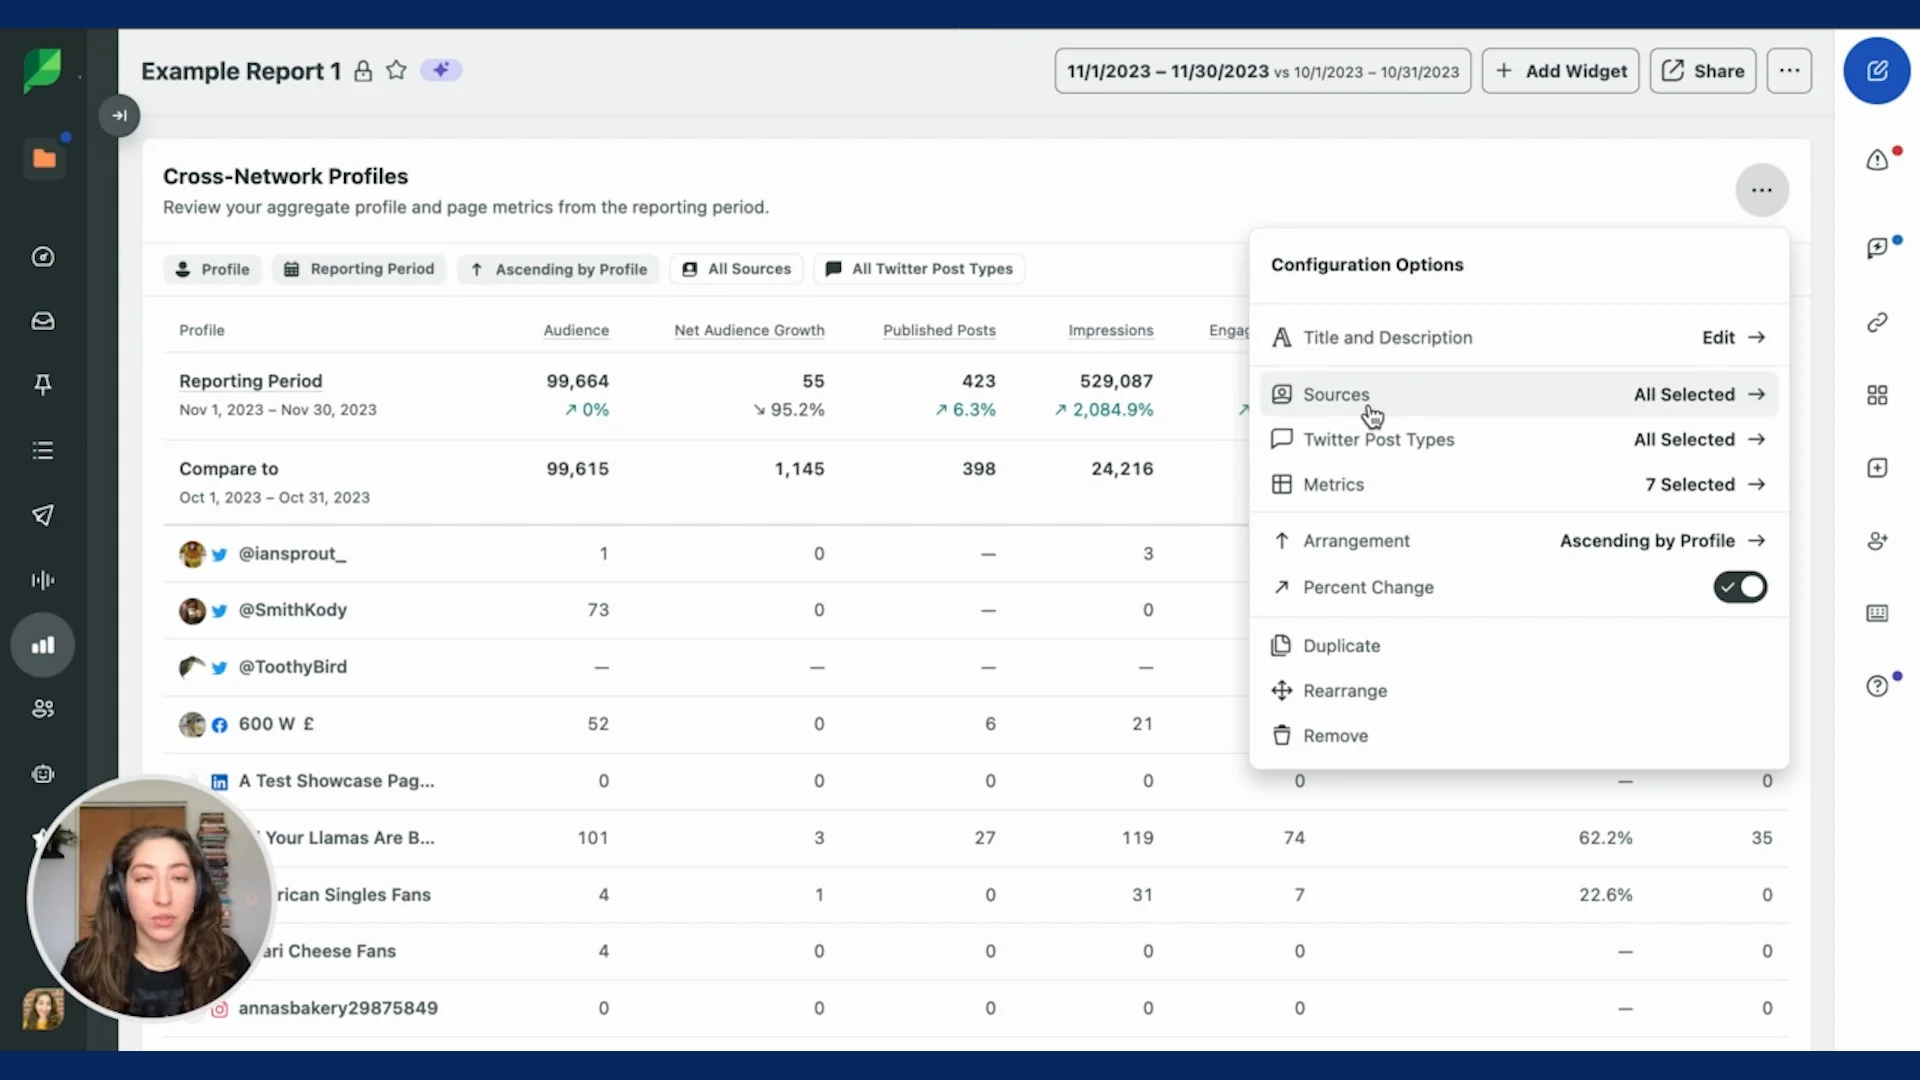1920x1080 pixels.
Task: Favorite the report with star icon
Action: 396,71
